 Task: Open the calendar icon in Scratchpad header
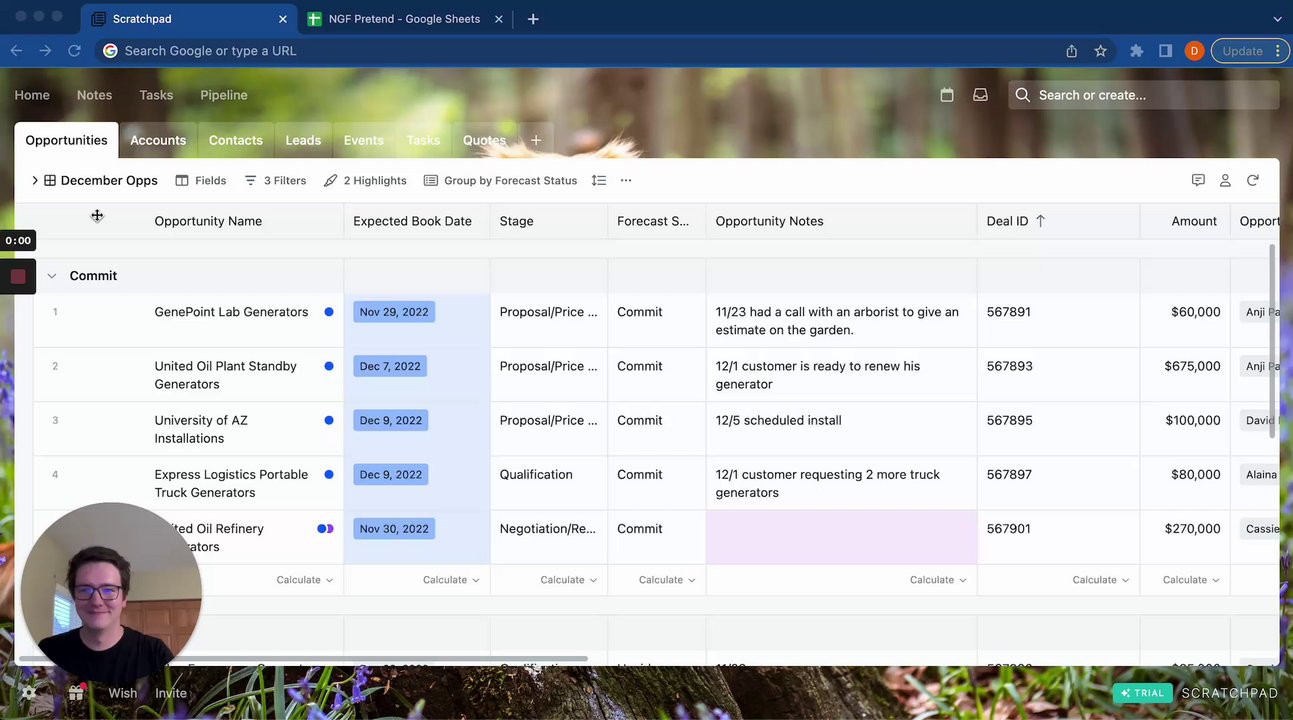pyautogui.click(x=947, y=95)
